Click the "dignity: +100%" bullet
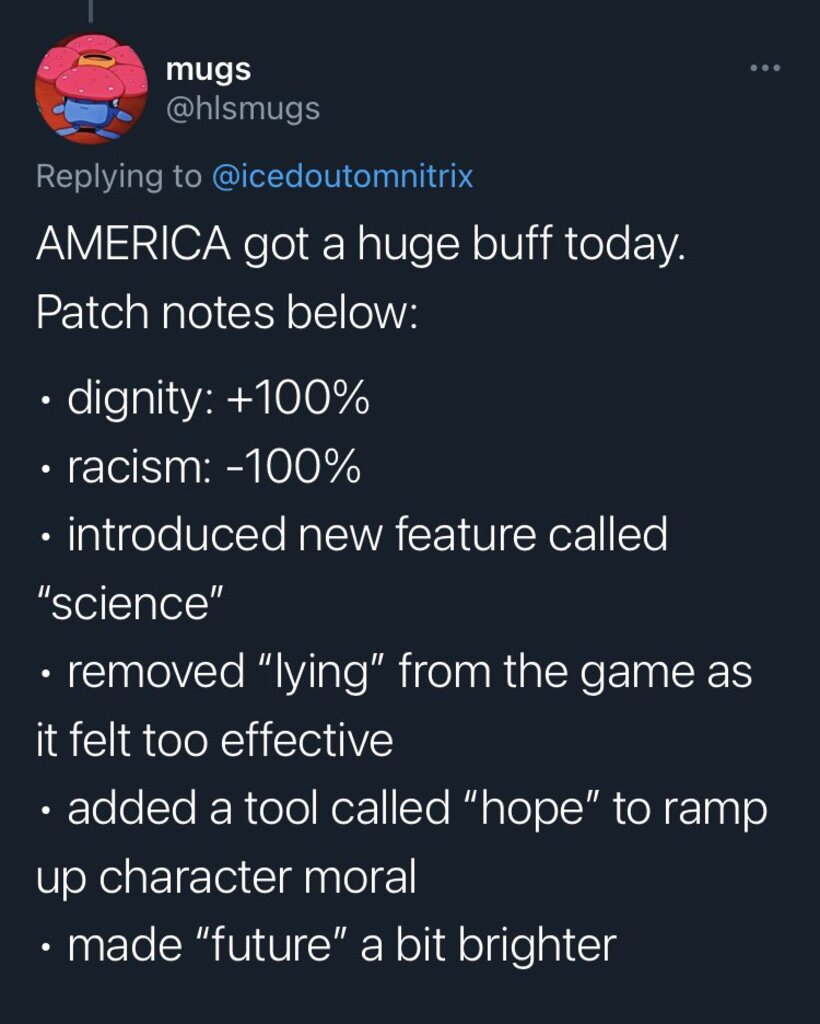Screen dimensions: 820x1024 [218, 400]
